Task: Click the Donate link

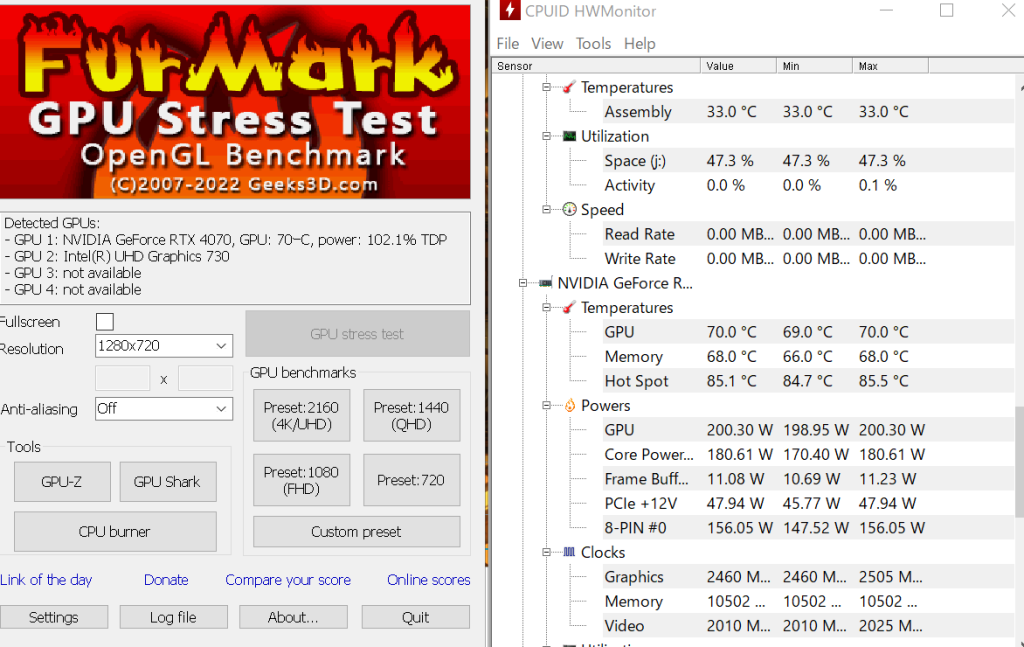Action: (x=166, y=580)
